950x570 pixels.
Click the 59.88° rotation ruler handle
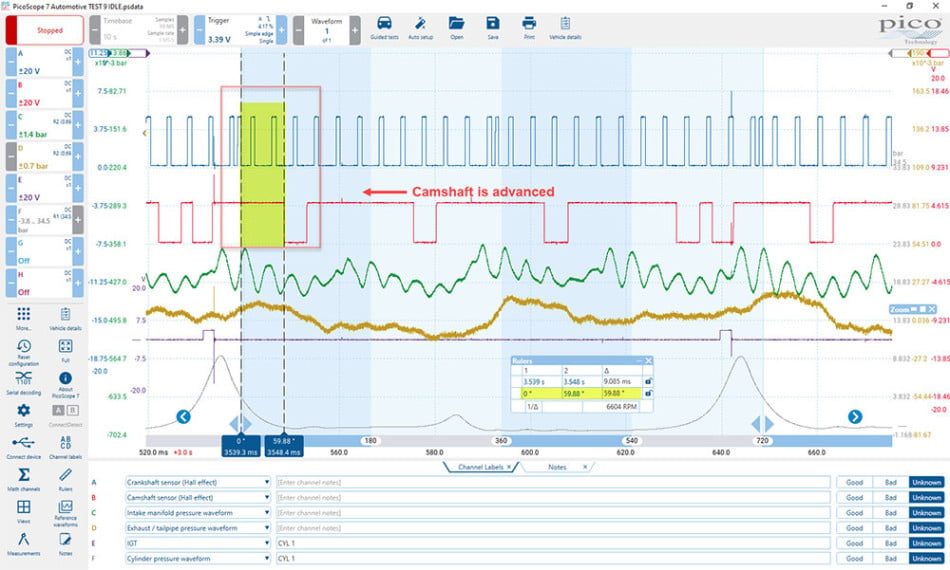click(283, 446)
